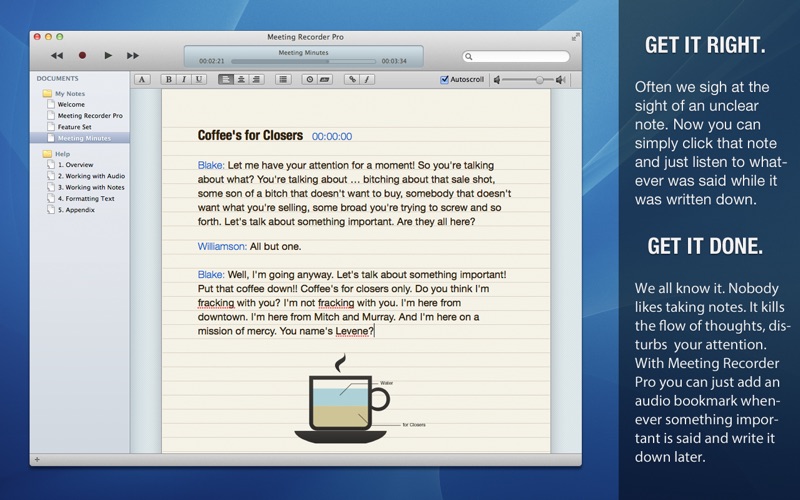
Task: Center-align the text
Action: coord(241,79)
